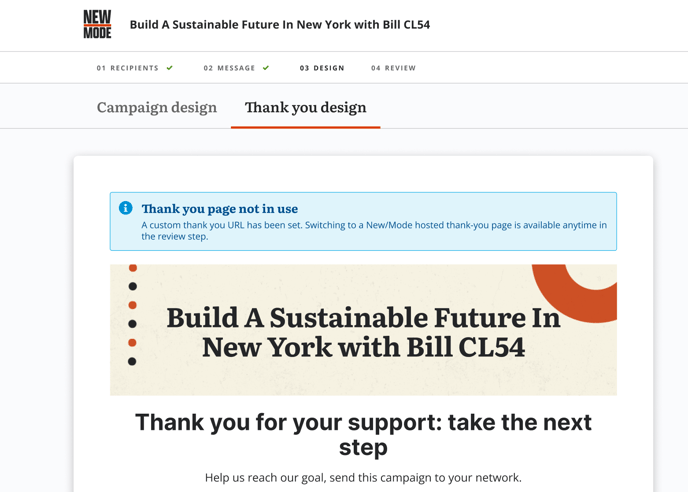
Task: Click the 'Help us reach our goal' text
Action: [x=363, y=478]
